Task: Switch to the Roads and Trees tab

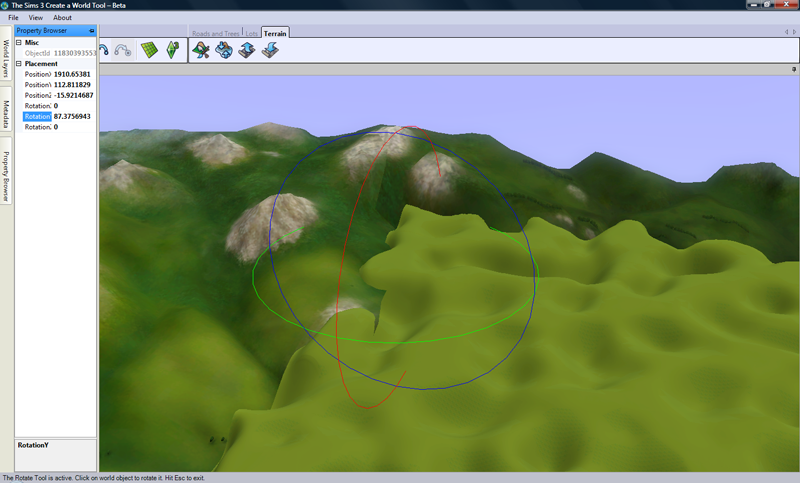Action: [216, 33]
